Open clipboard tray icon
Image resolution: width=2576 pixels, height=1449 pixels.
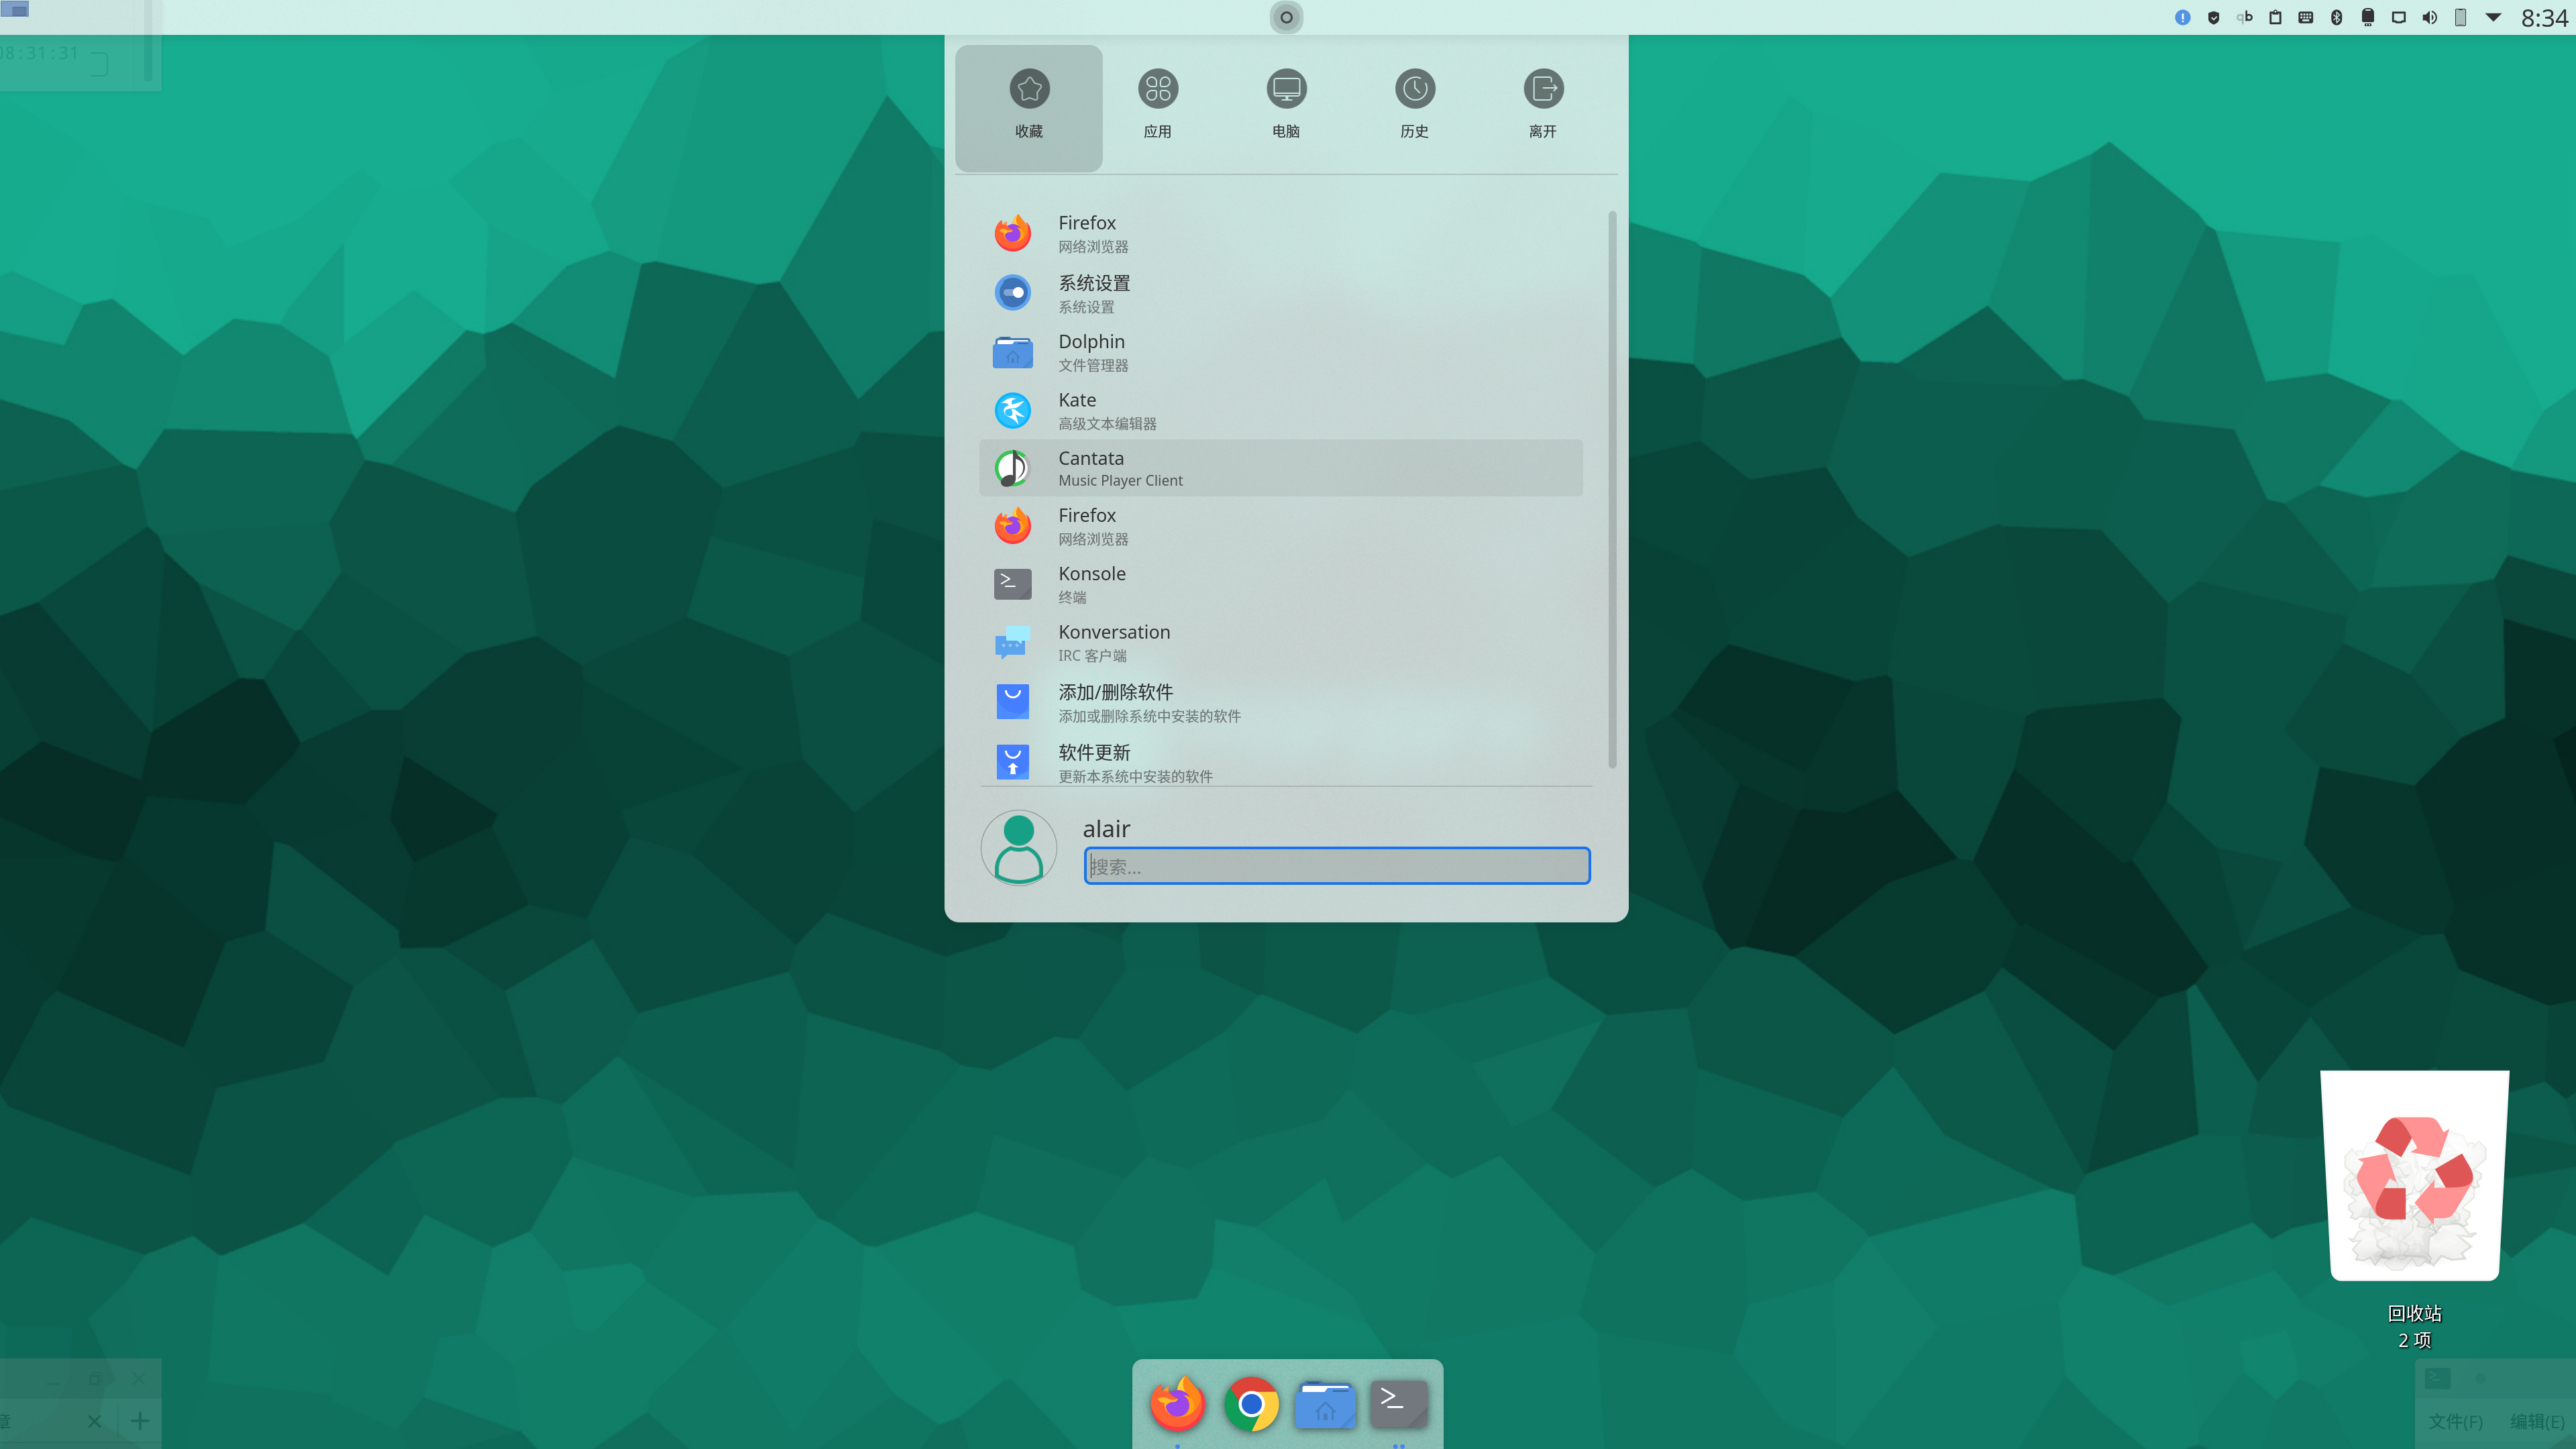coord(2275,17)
